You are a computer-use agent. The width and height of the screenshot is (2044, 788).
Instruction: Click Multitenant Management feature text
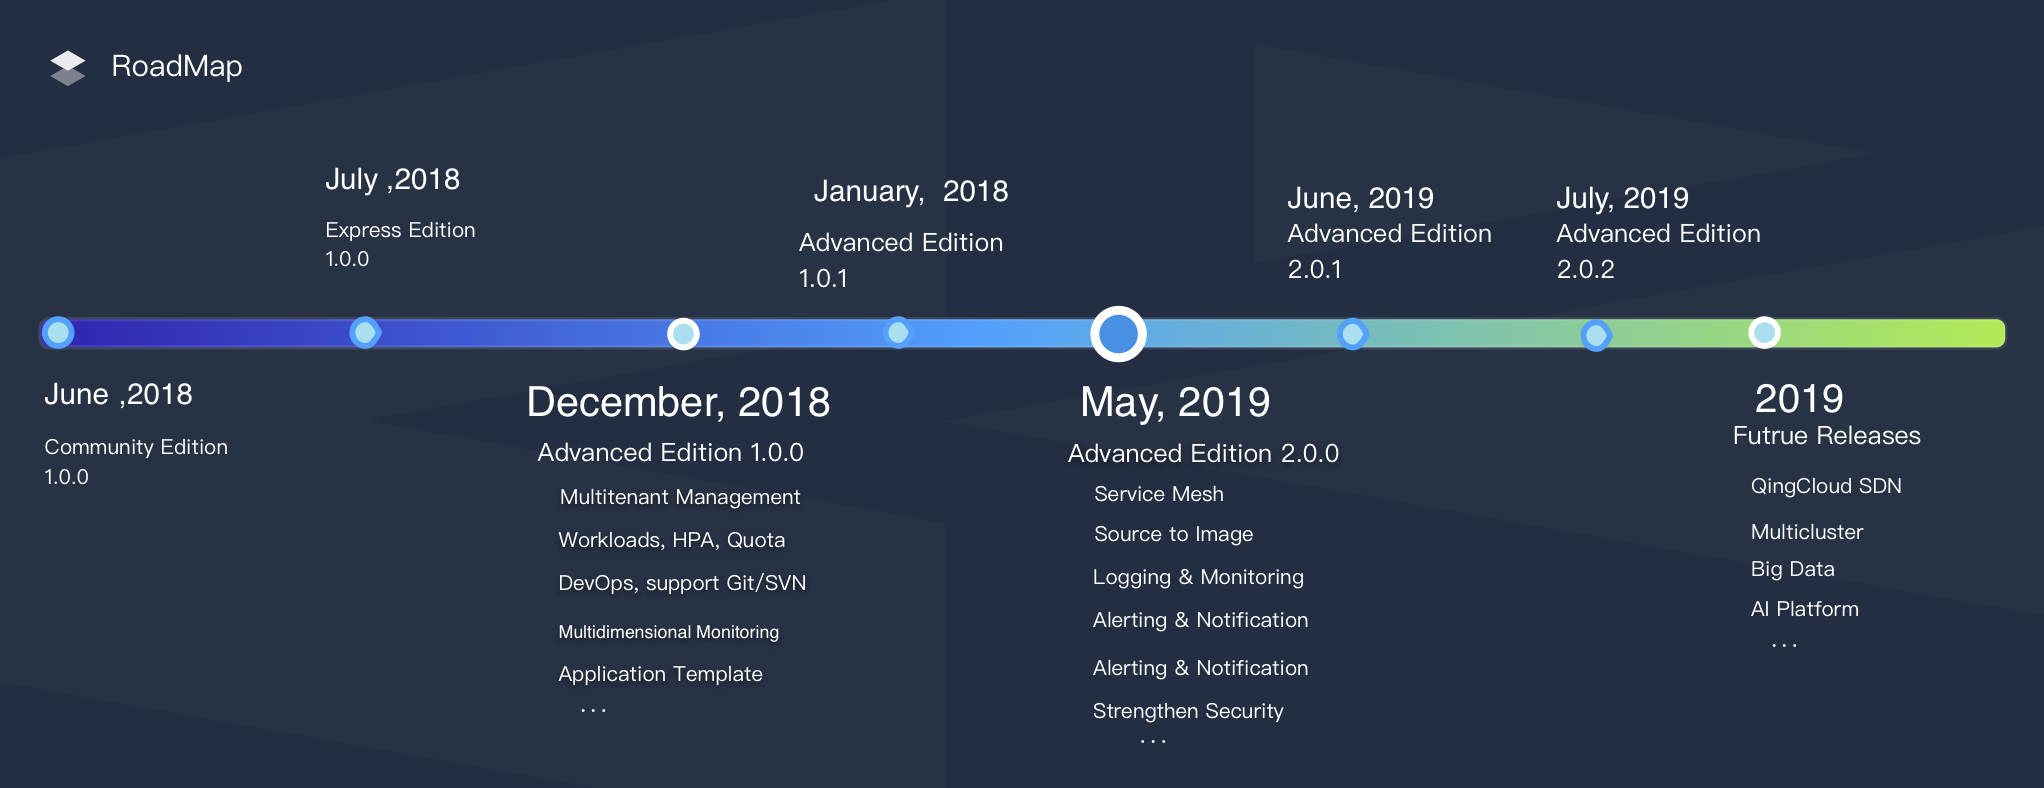coord(680,497)
